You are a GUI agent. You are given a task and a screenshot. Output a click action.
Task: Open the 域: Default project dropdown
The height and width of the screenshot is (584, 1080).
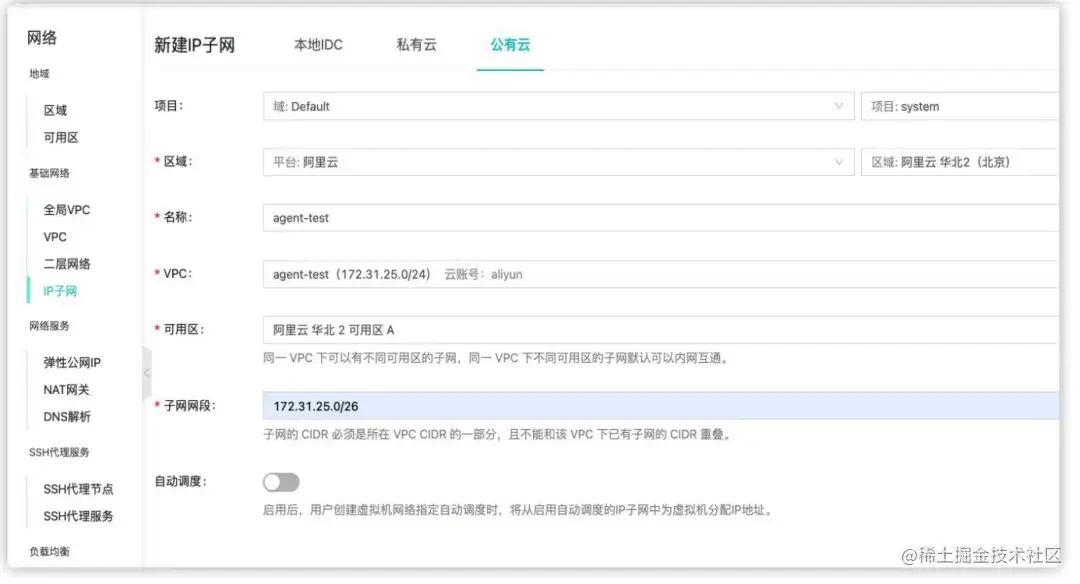click(555, 105)
